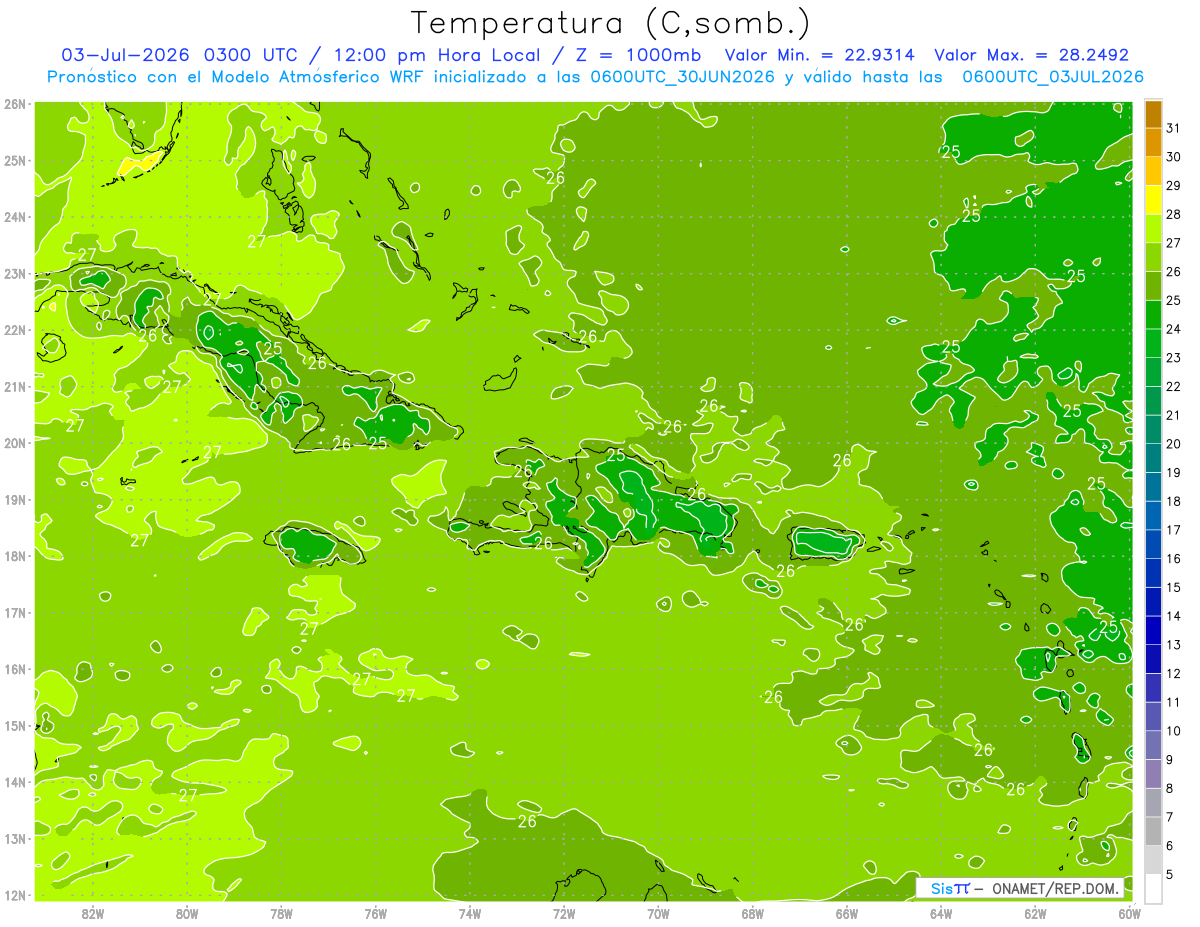This screenshot has width=1200, height=927.
Task: Click color scale segment between 30 and 31
Action: click(x=1153, y=142)
